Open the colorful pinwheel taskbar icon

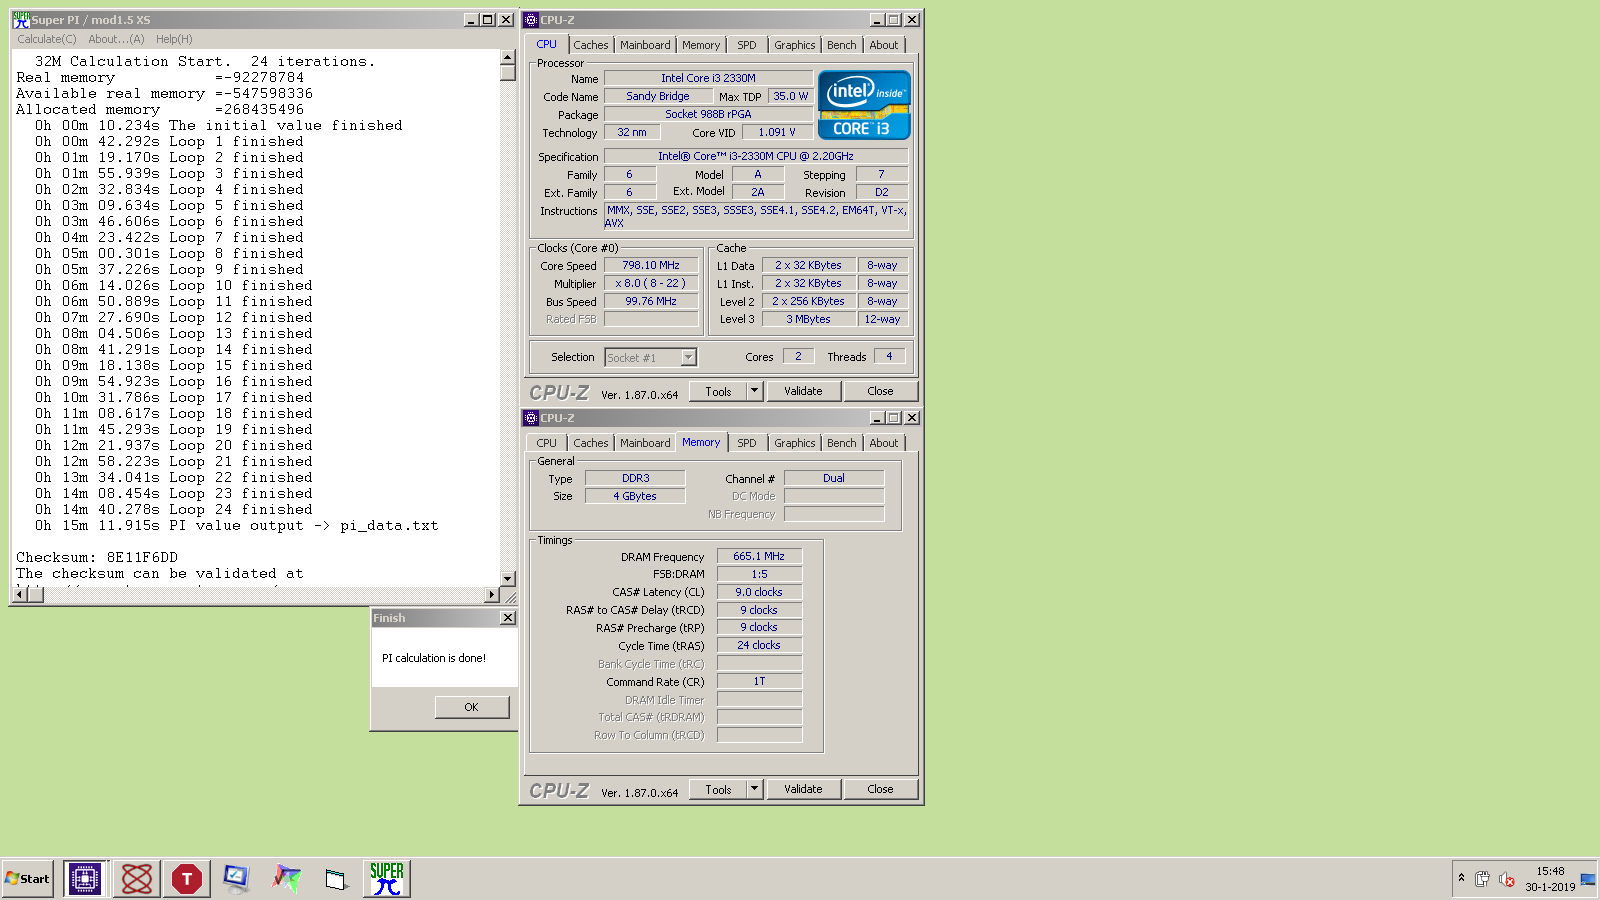tap(286, 879)
